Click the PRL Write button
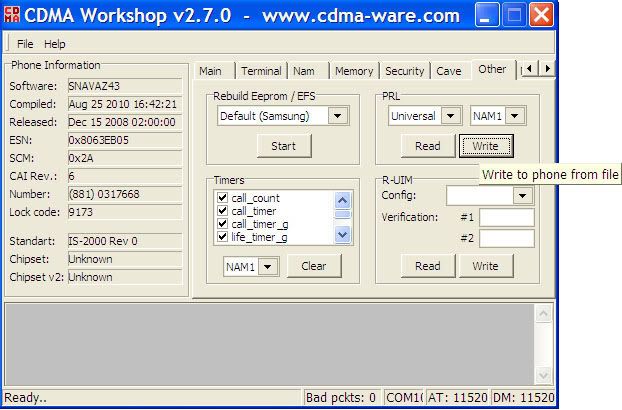 [x=486, y=146]
